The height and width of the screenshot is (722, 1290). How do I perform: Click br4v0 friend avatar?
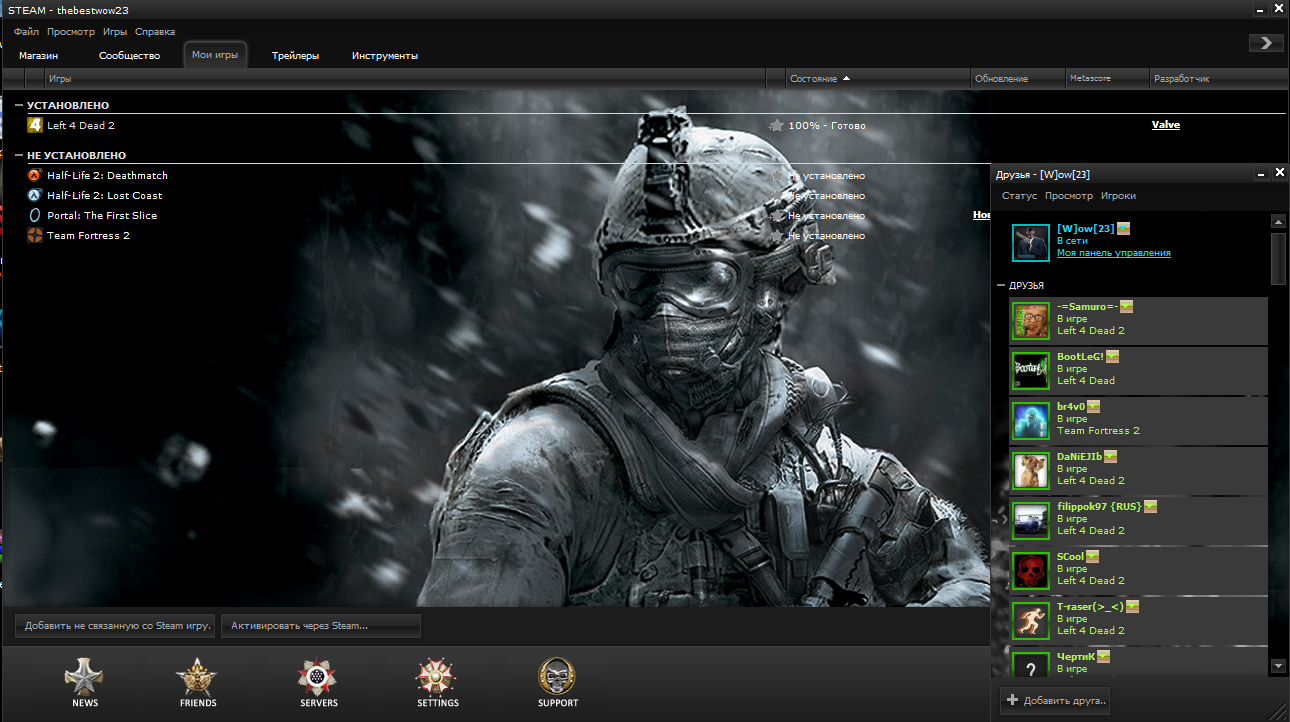pyautogui.click(x=1030, y=420)
